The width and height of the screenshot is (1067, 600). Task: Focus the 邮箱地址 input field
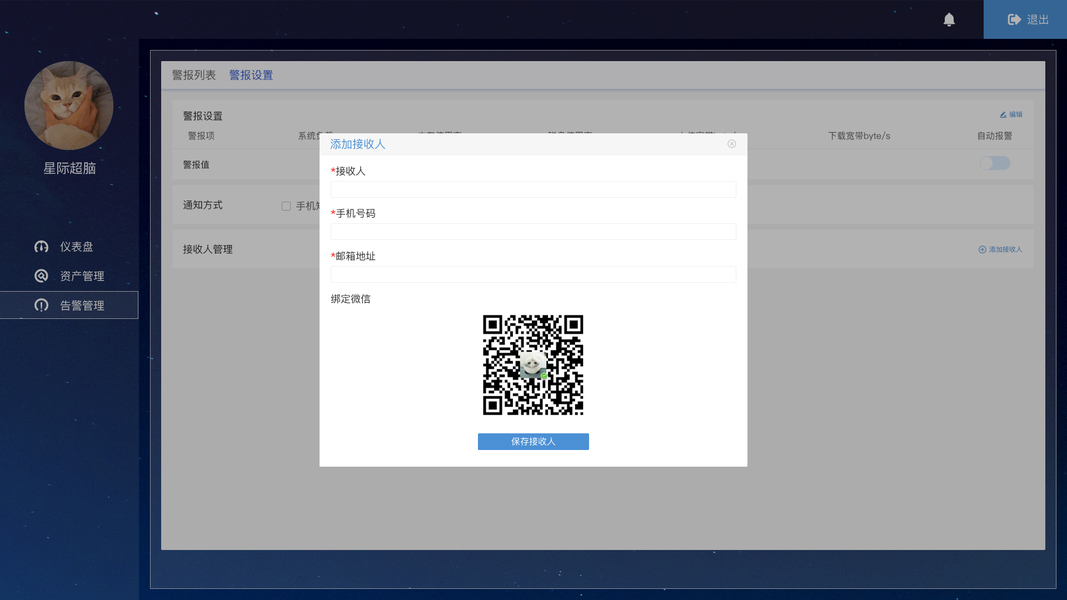click(533, 274)
